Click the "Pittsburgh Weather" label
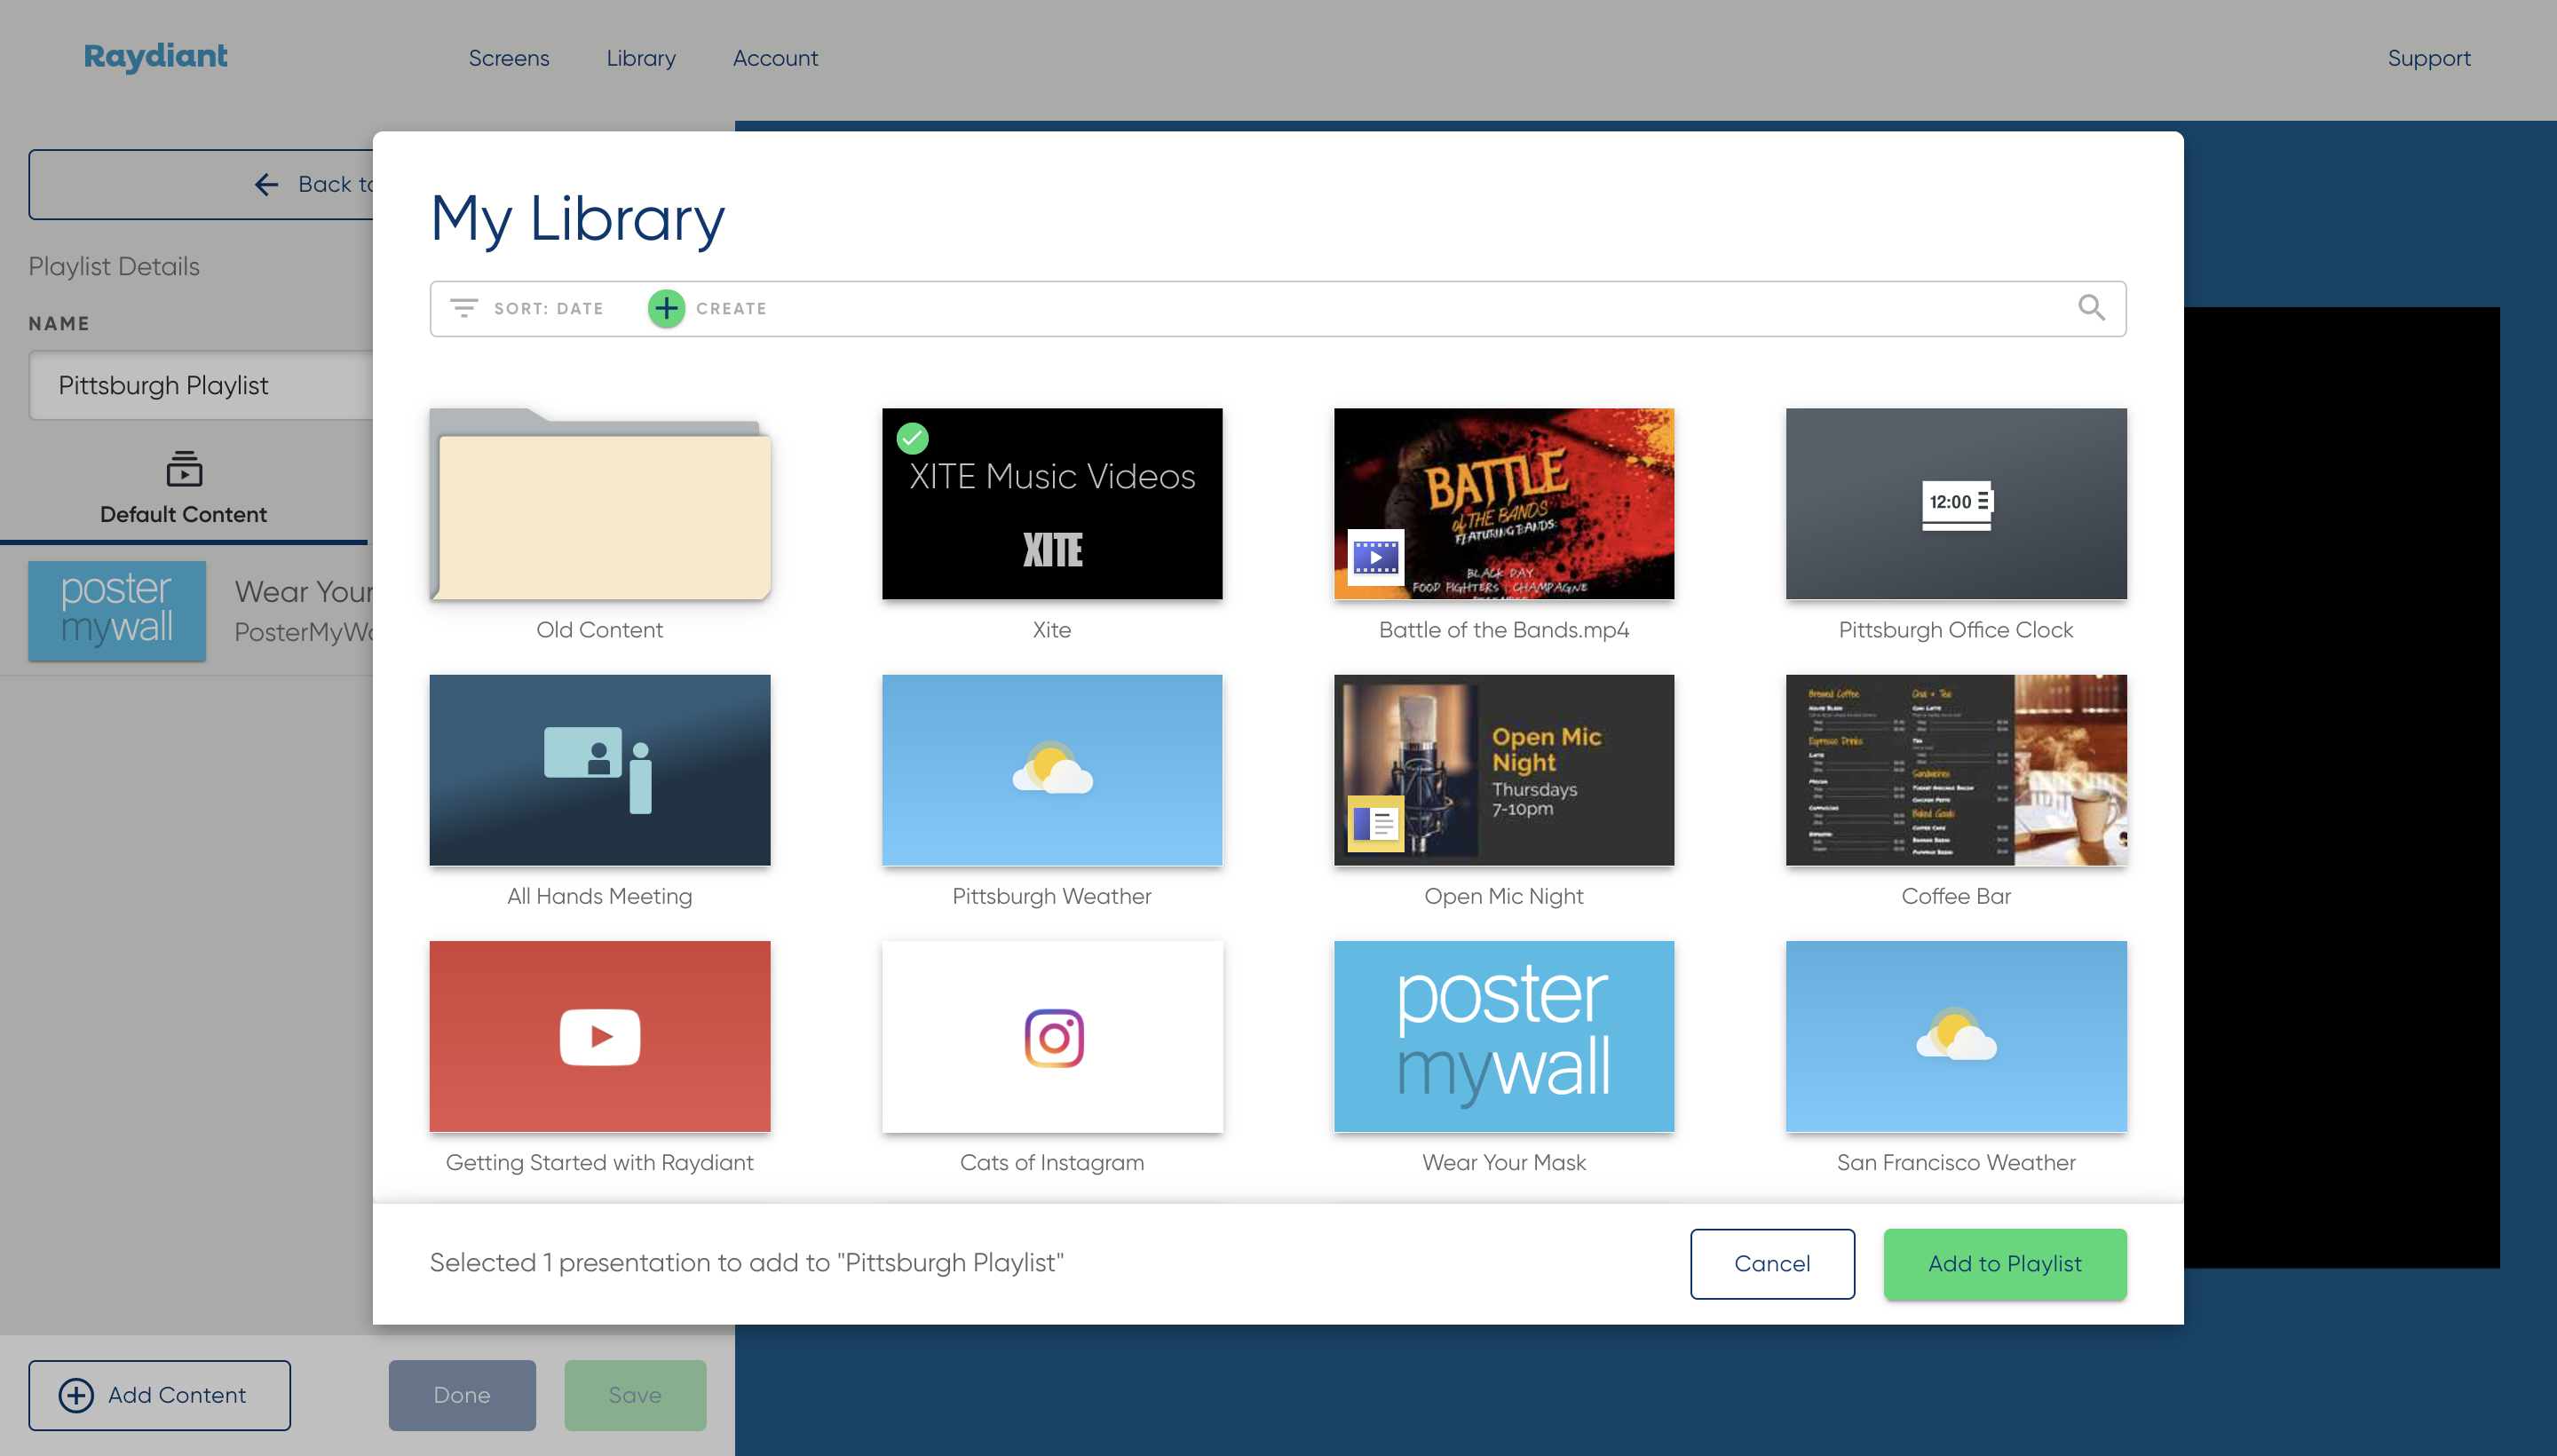 pos(1052,896)
